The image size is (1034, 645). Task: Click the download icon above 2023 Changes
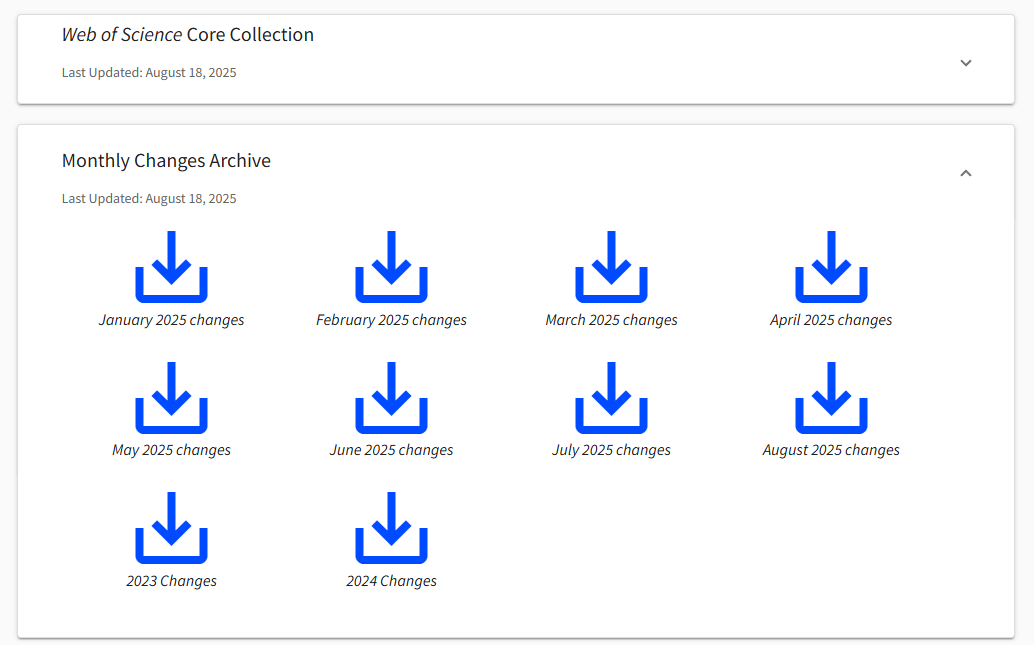(171, 527)
